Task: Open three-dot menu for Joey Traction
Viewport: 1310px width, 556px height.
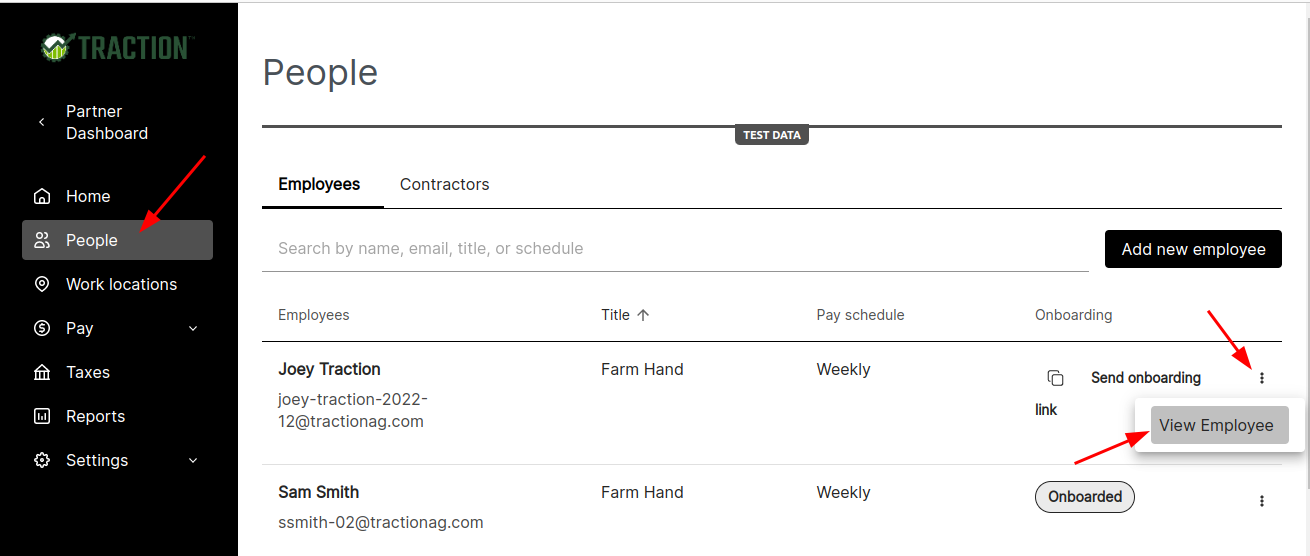Action: [1262, 378]
